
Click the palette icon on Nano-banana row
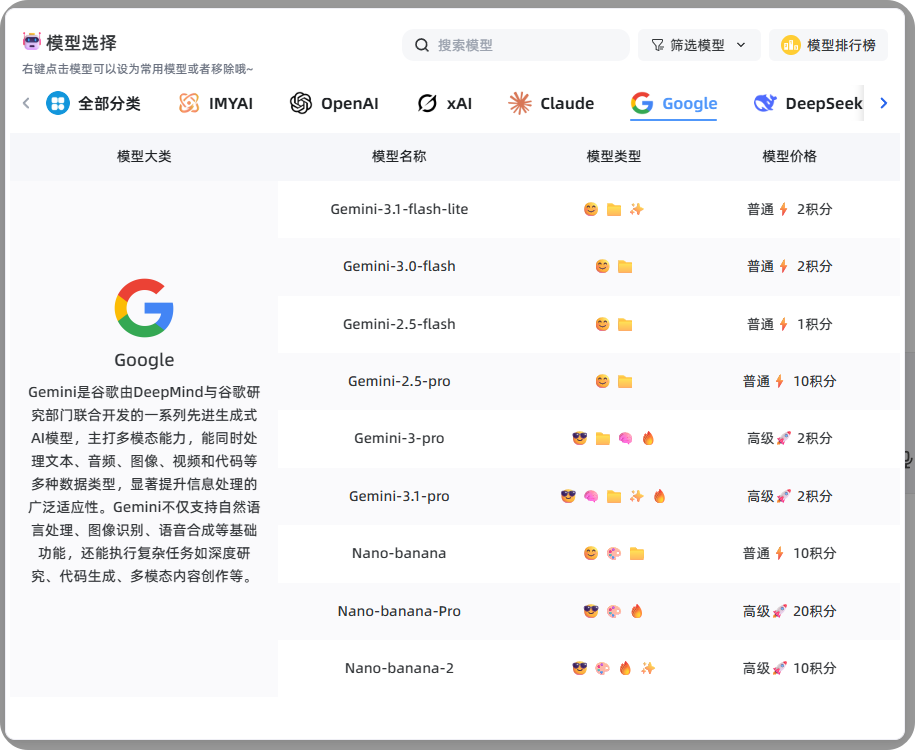(613, 553)
